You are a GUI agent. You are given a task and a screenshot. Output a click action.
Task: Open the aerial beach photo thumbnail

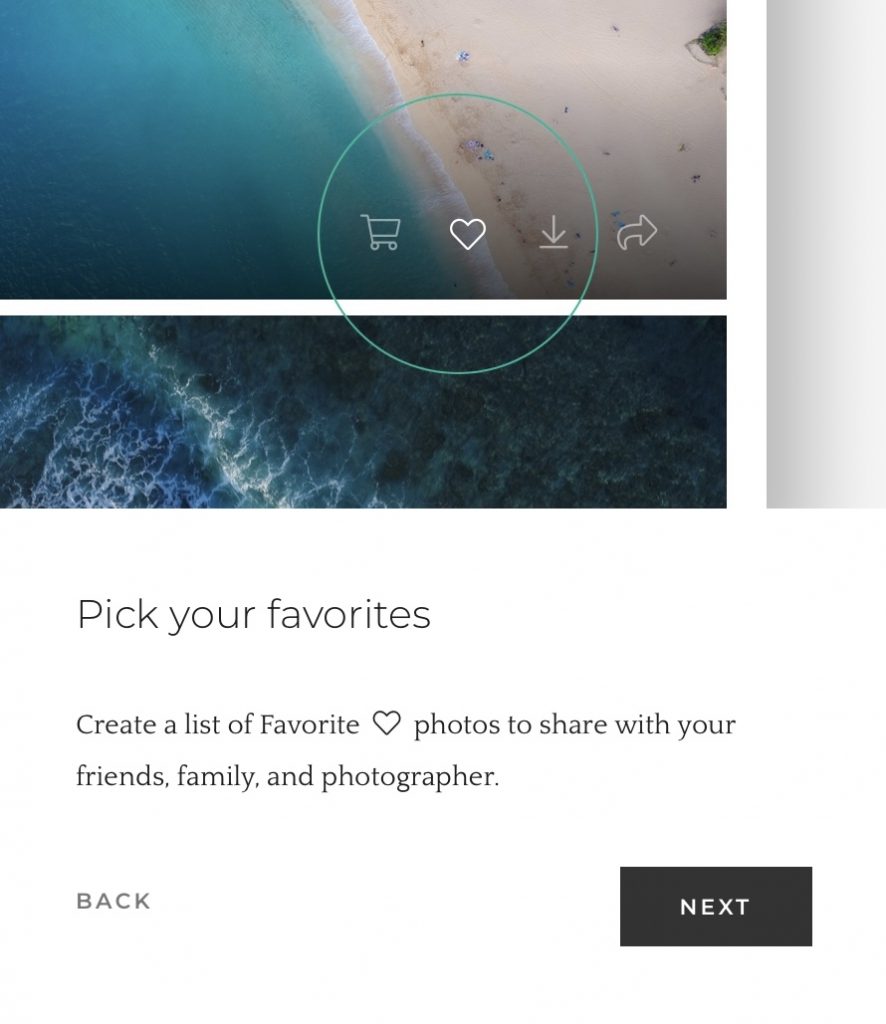[363, 150]
